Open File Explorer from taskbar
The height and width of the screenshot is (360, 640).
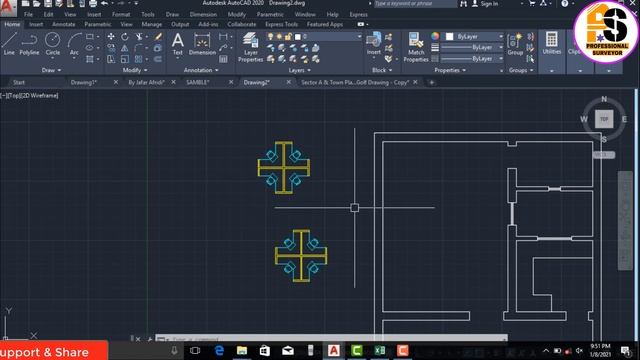242,351
